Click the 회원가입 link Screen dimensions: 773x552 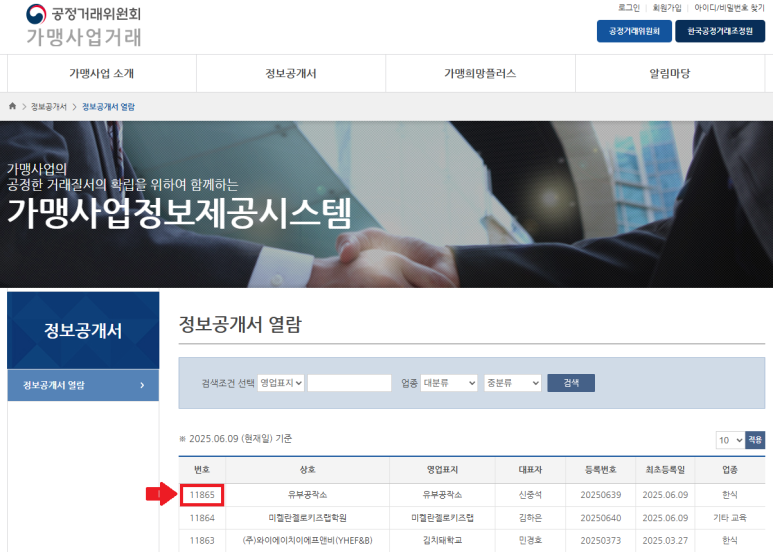tap(667, 8)
